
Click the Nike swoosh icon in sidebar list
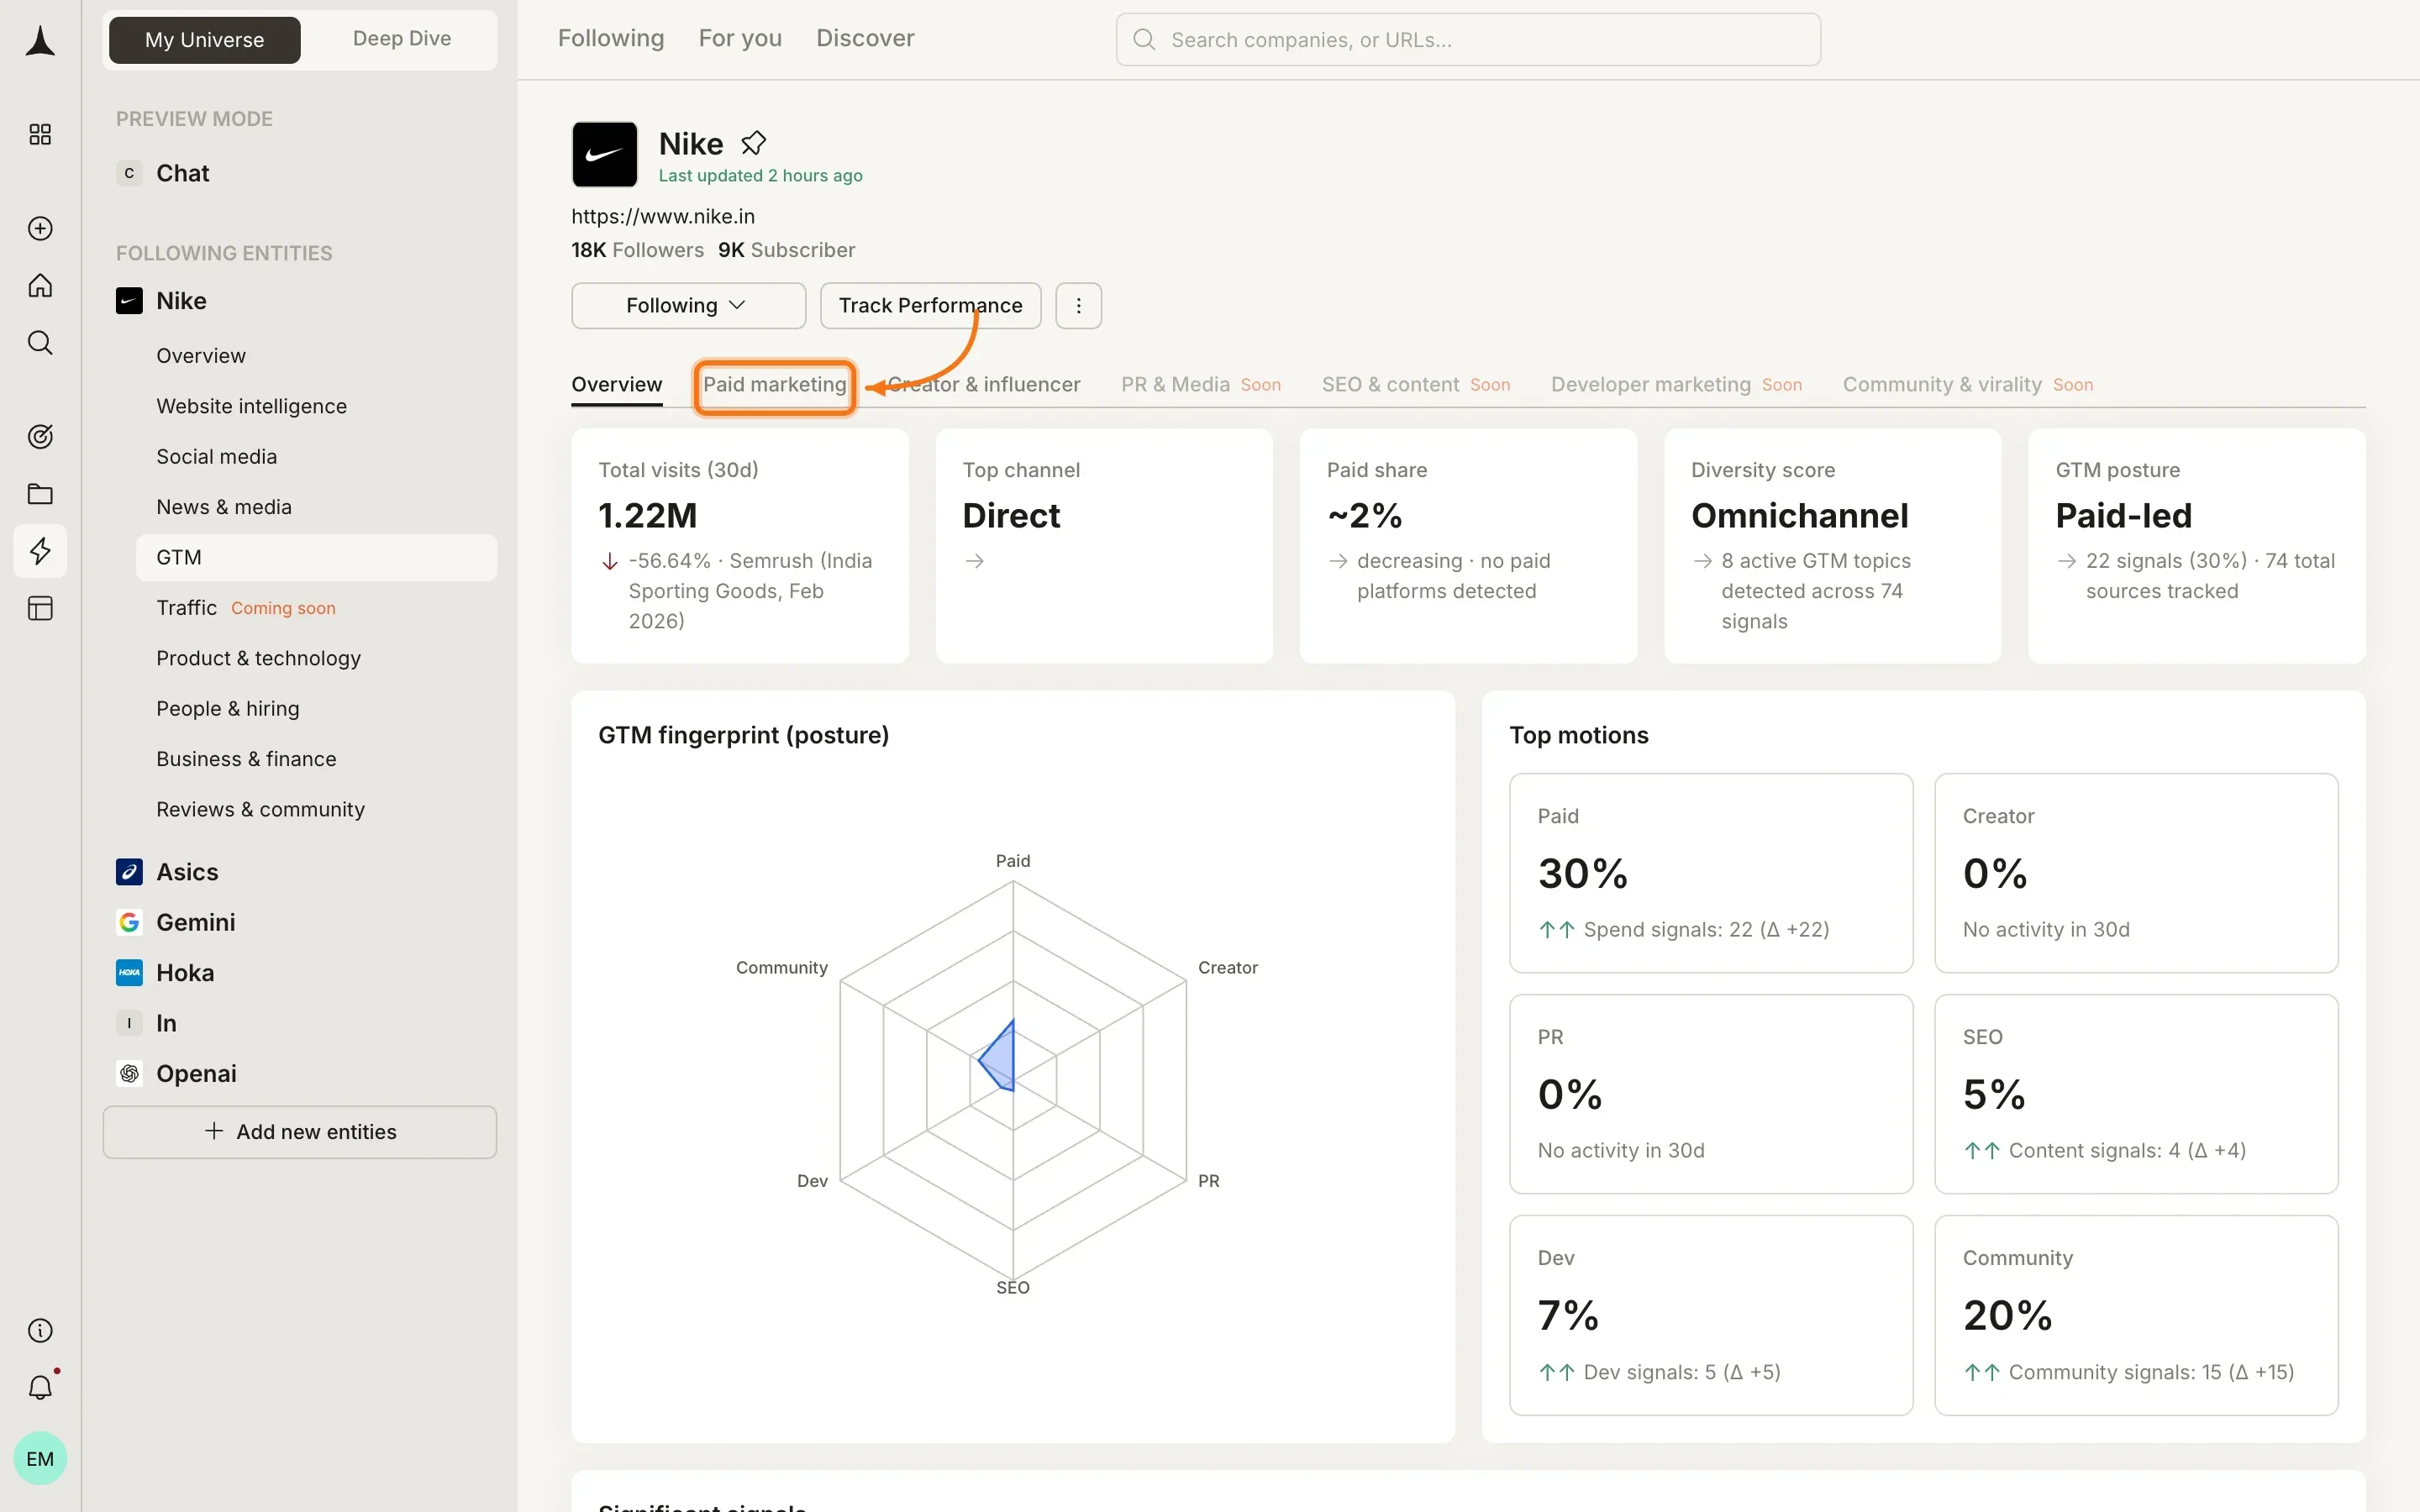coord(129,301)
